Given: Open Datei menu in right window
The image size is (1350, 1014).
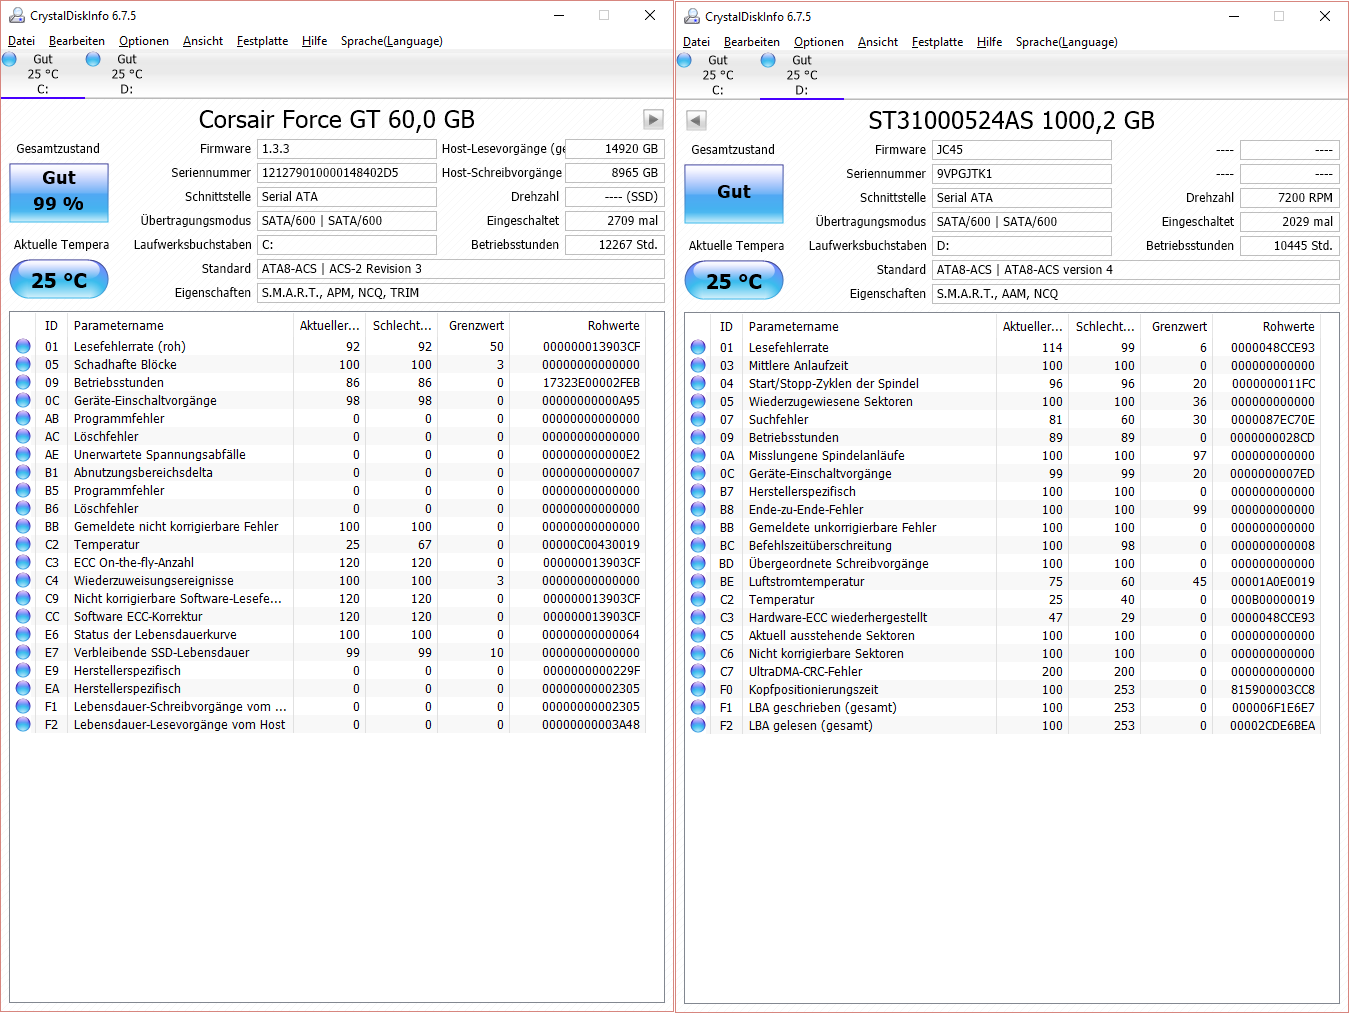Looking at the screenshot, I should click(x=696, y=42).
